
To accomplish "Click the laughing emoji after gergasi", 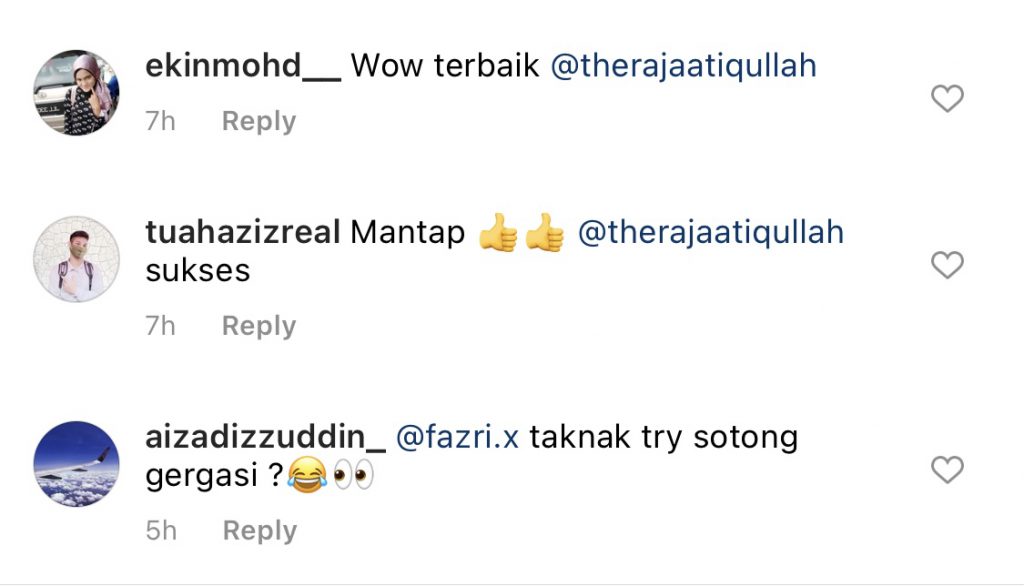I will tap(307, 475).
